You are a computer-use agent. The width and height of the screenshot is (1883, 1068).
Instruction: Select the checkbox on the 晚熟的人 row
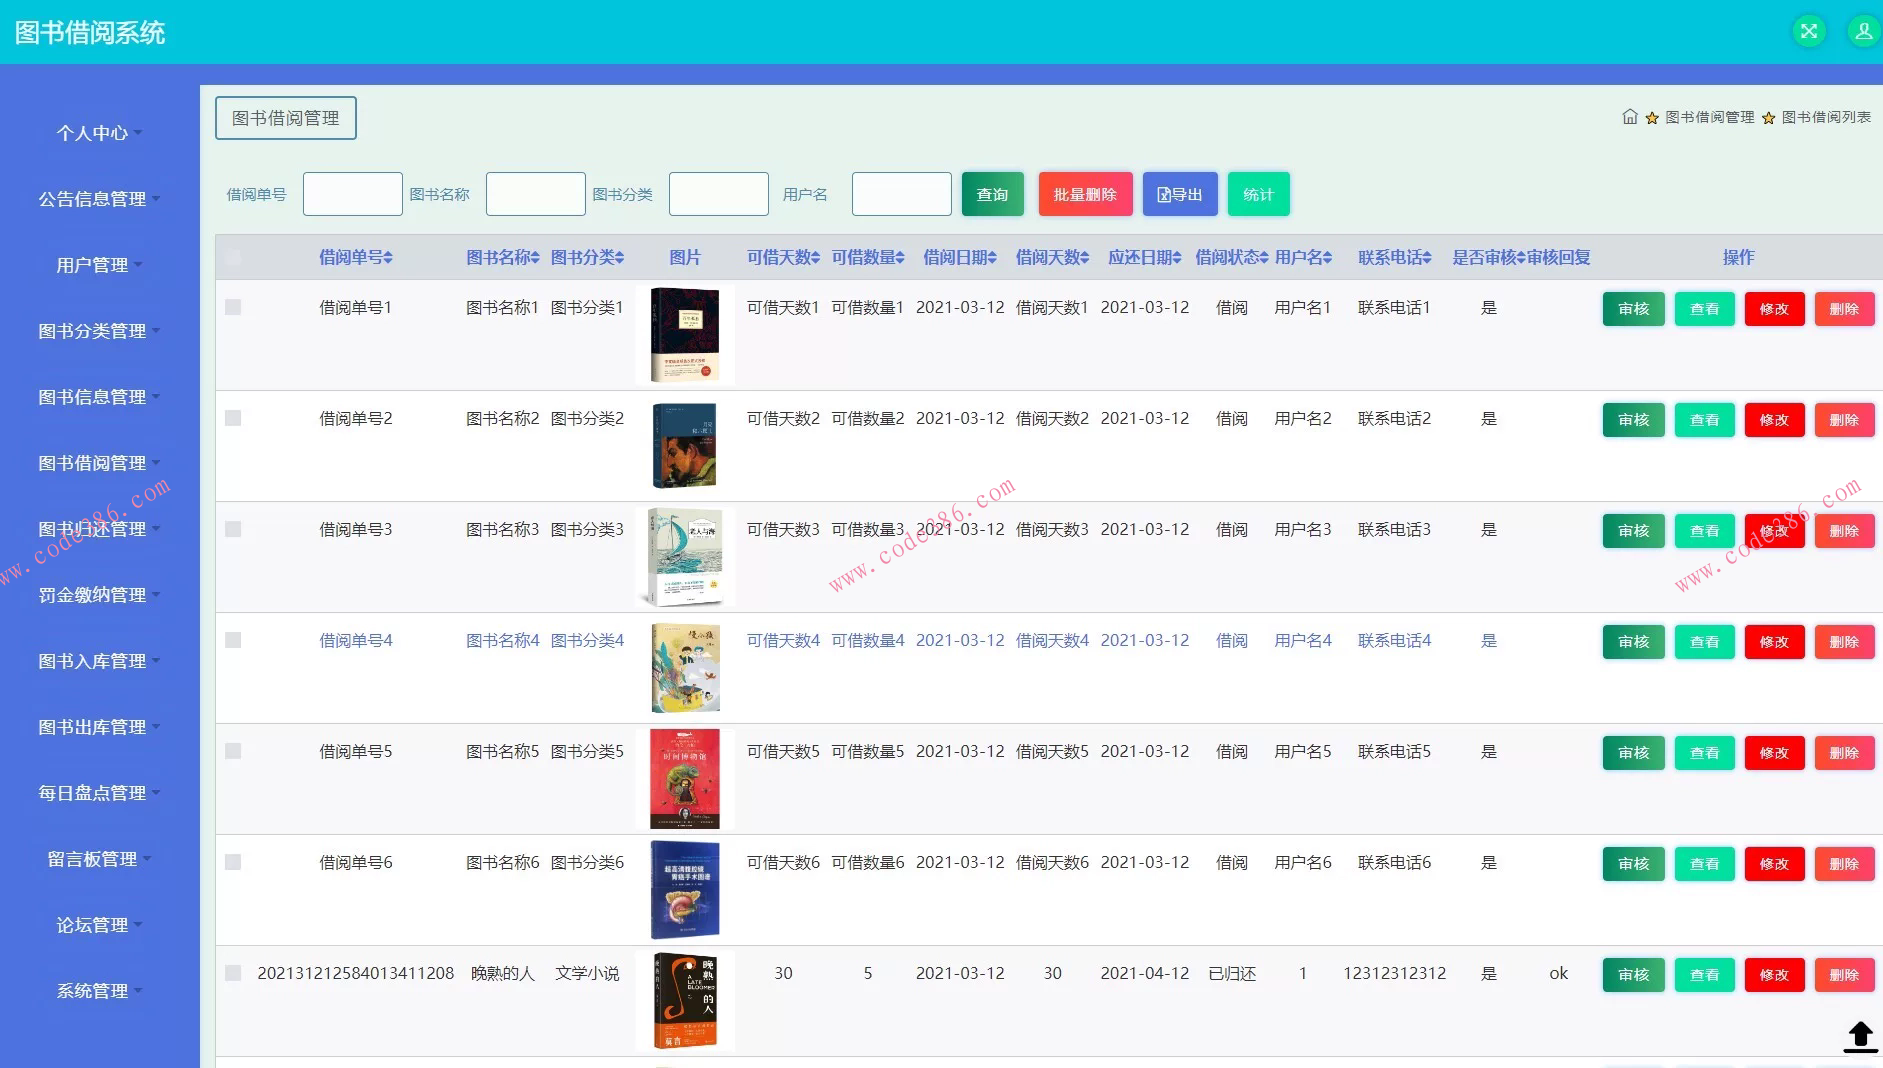pyautogui.click(x=234, y=973)
